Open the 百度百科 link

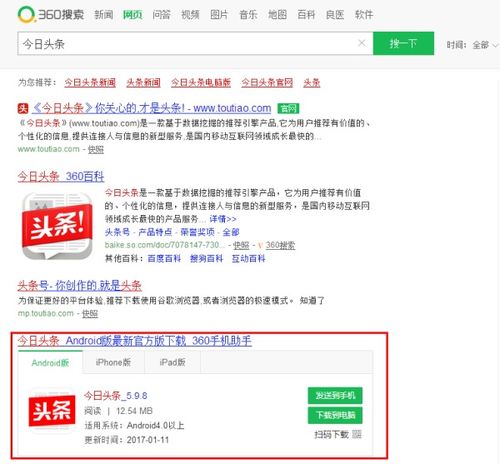coord(164,258)
